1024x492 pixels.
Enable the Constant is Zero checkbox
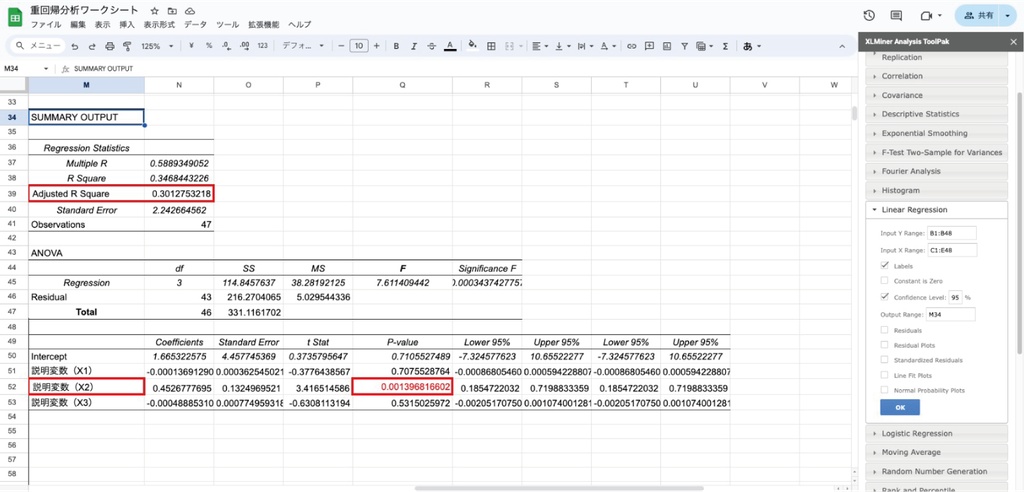coord(884,282)
